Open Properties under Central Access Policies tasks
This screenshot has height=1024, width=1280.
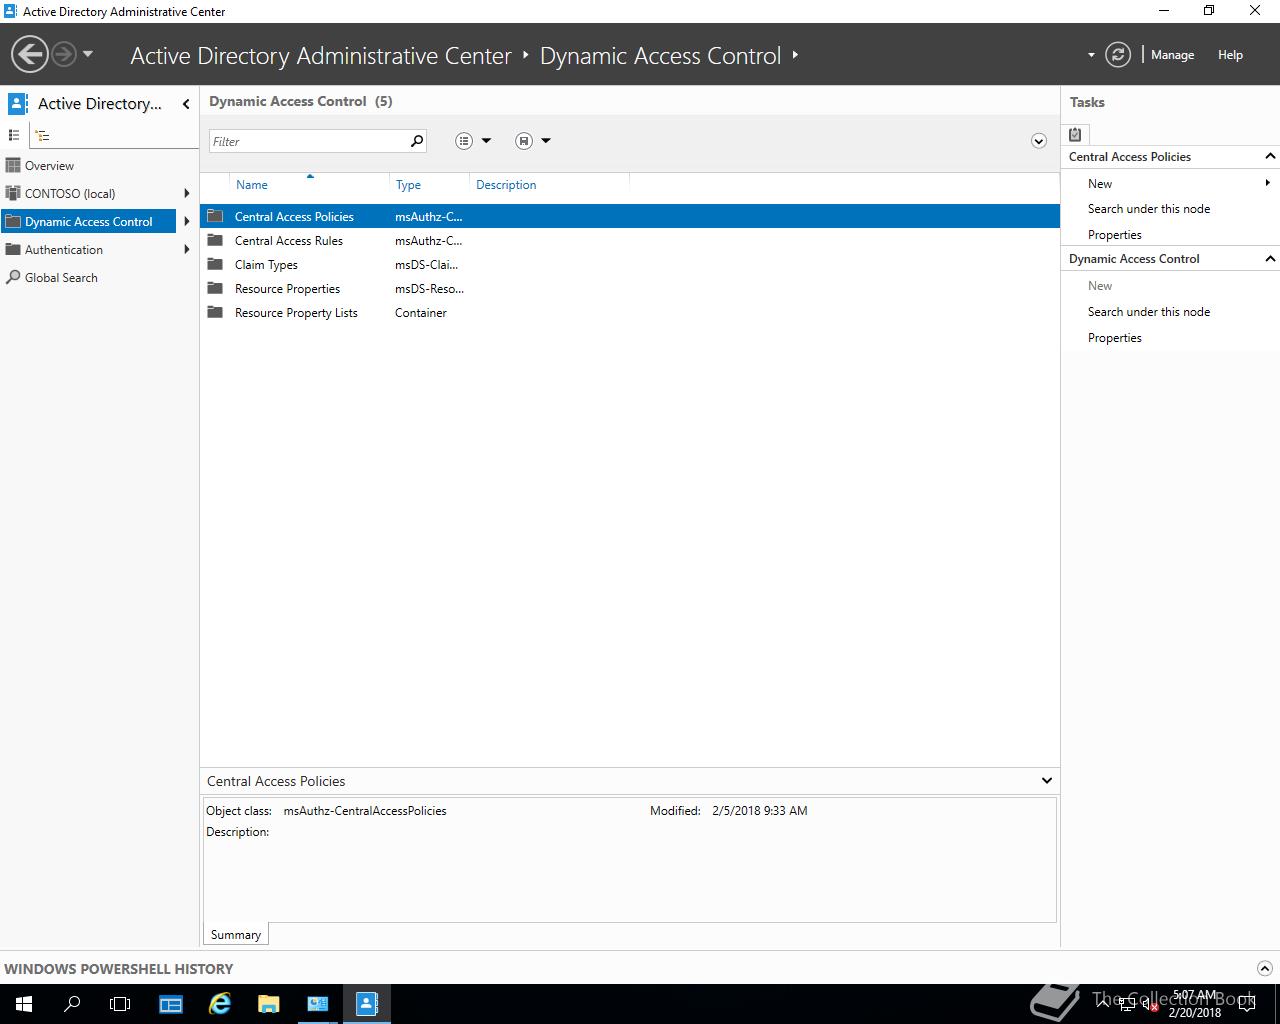pyautogui.click(x=1115, y=235)
